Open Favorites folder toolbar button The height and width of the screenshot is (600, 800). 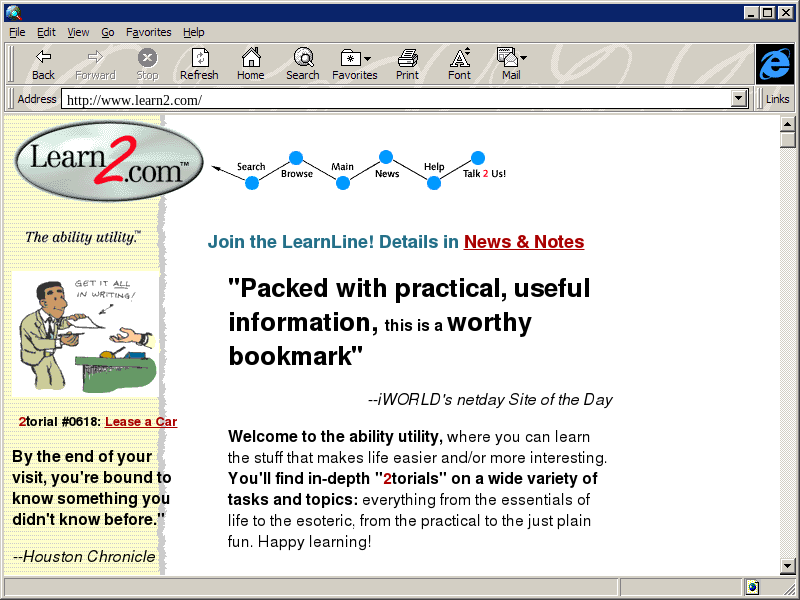click(x=354, y=64)
